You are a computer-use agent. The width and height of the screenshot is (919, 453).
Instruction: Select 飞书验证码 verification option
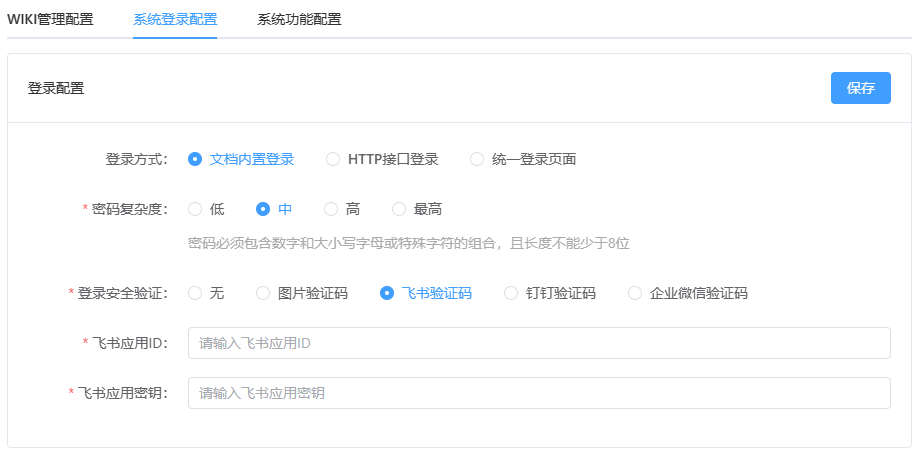(426, 293)
